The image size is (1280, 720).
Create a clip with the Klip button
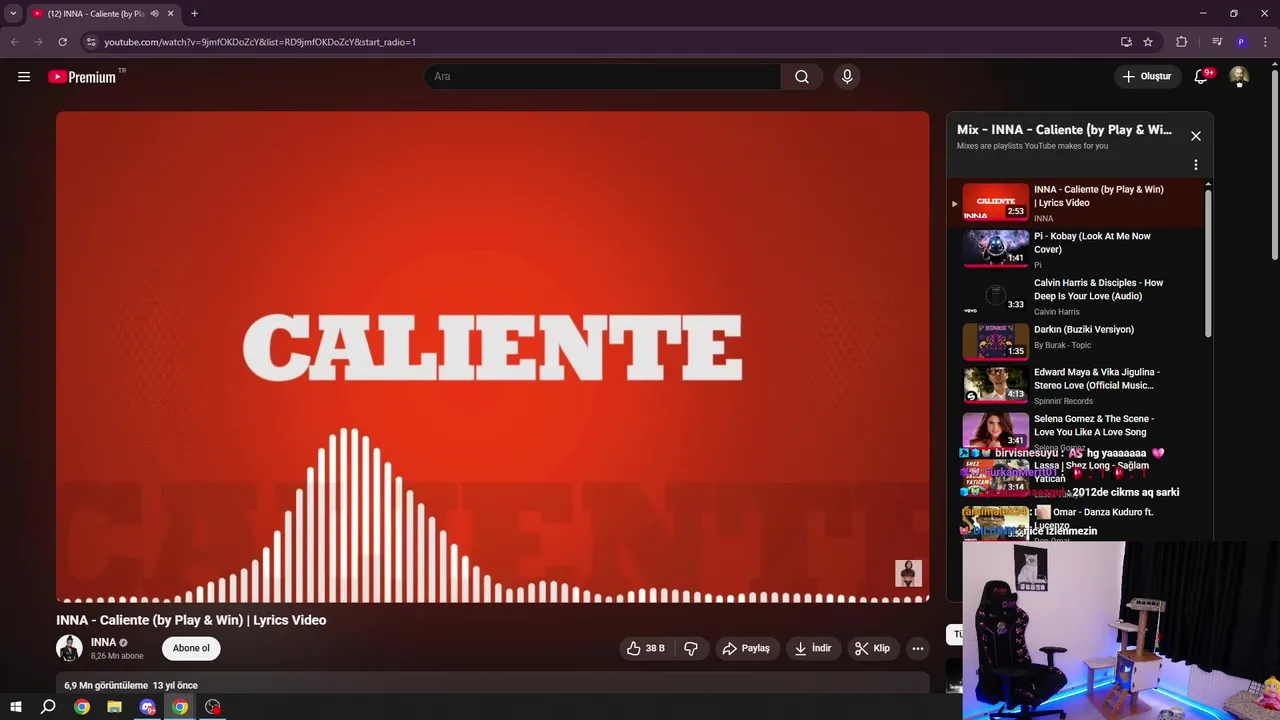pos(873,648)
